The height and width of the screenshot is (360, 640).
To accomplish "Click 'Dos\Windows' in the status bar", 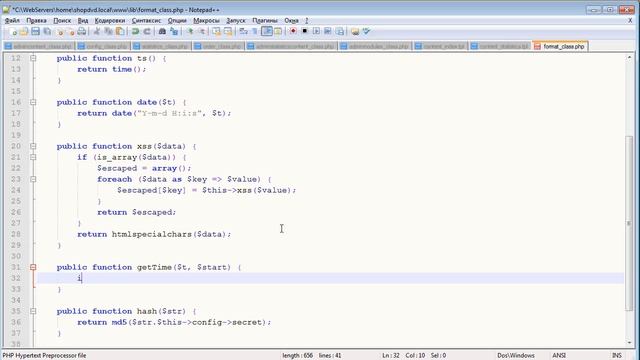I will (x=516, y=356).
